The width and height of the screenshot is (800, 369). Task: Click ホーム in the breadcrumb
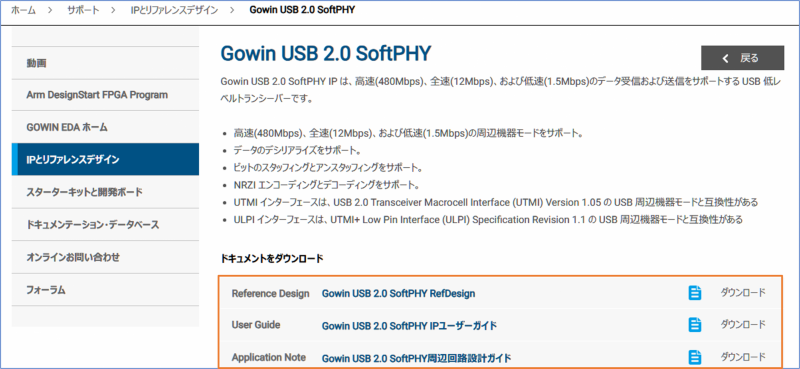pos(23,10)
